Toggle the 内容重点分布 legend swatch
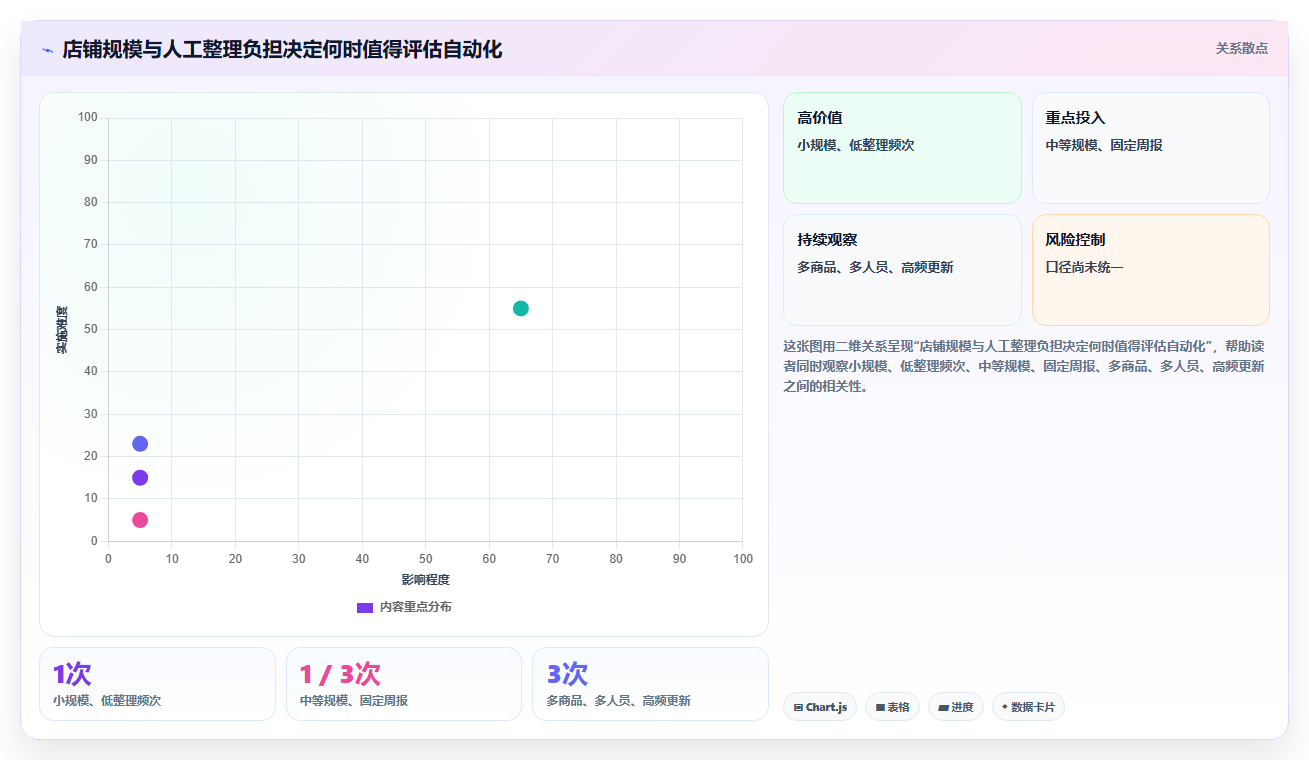Screen dimensions: 1309x760 [365, 607]
